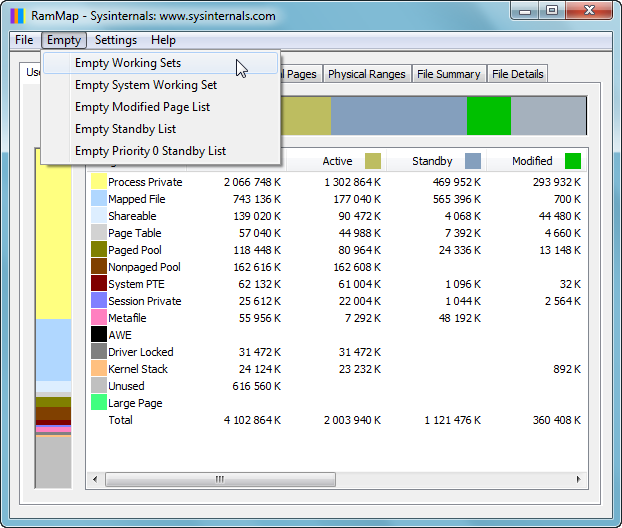Click the pale Shareable color swatch
Viewport: 622px width, 528px height.
(x=99, y=215)
